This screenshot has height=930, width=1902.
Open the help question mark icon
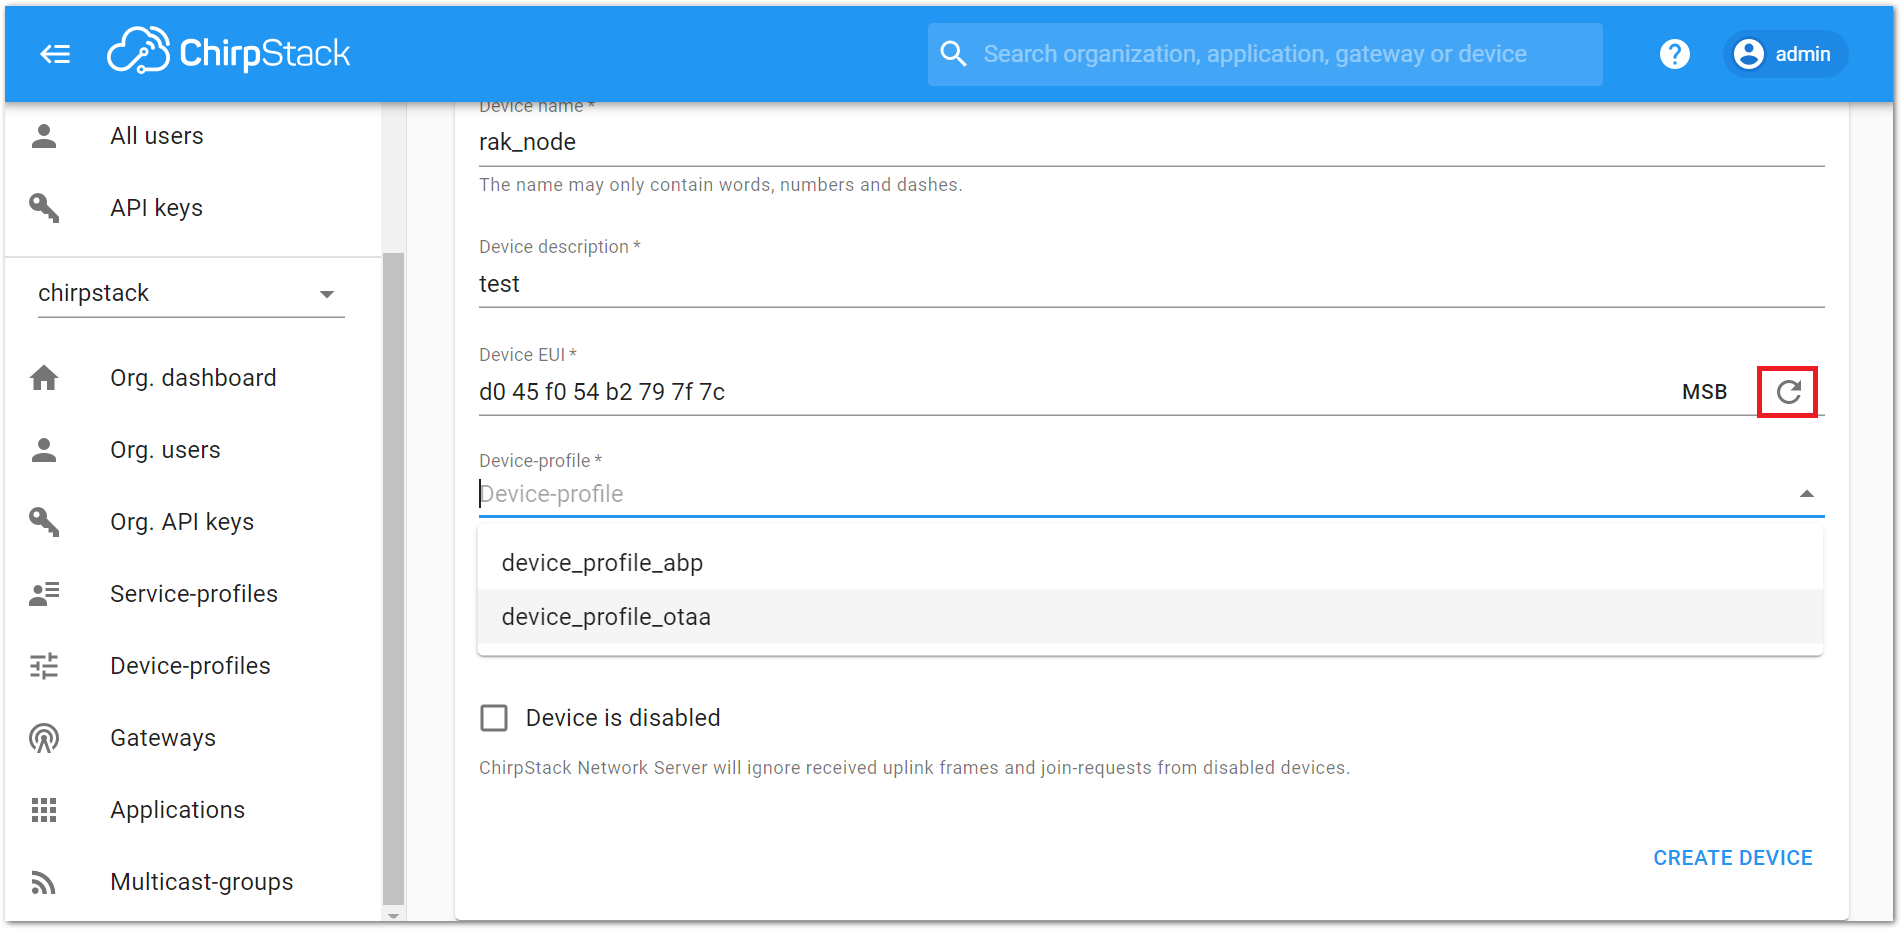[1674, 54]
